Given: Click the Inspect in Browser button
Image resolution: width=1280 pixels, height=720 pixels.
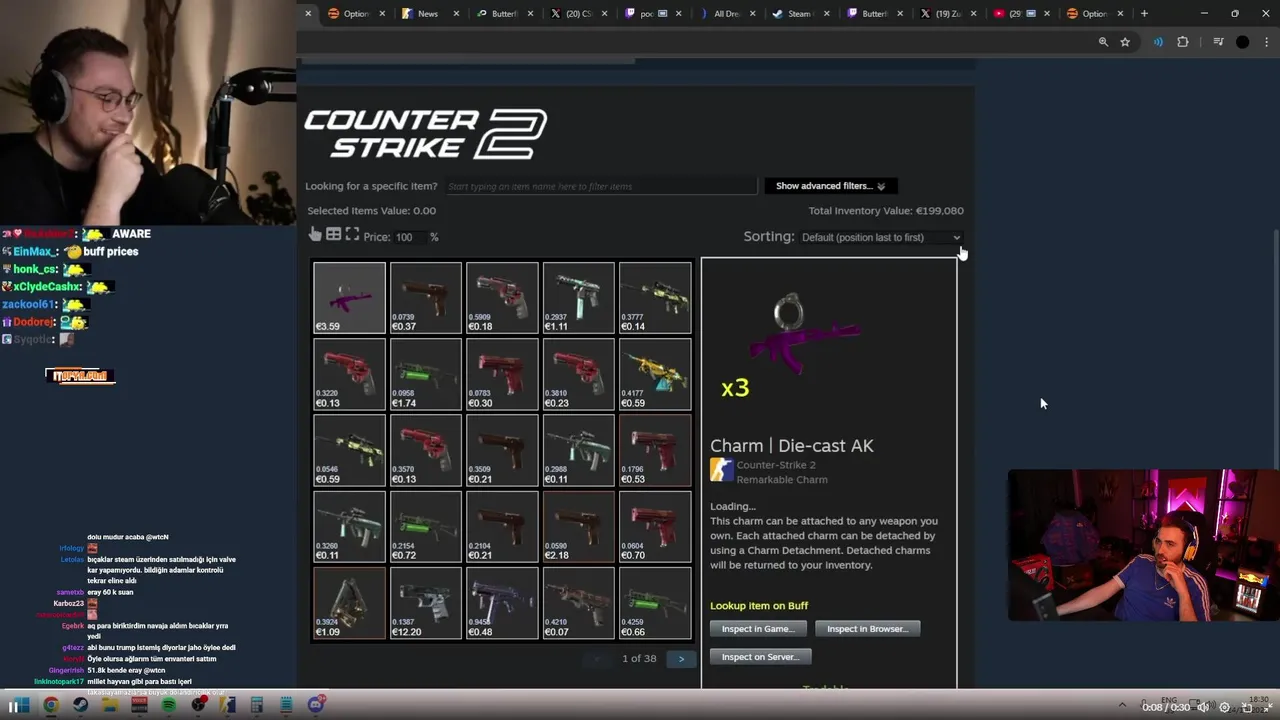Looking at the screenshot, I should point(867,629).
